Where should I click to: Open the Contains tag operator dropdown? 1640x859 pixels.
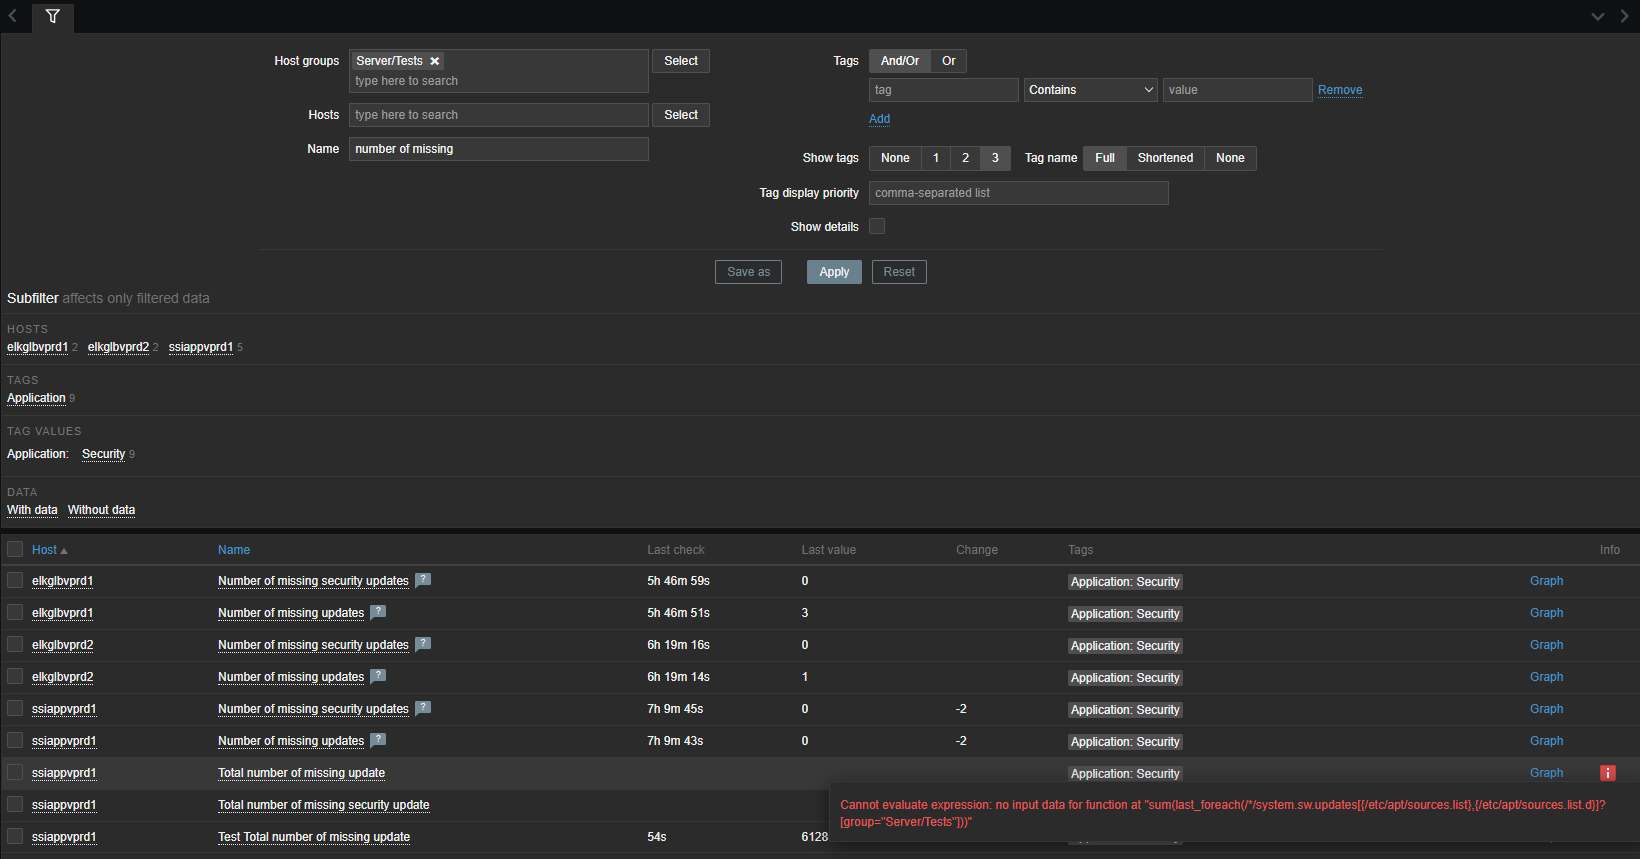(1090, 90)
